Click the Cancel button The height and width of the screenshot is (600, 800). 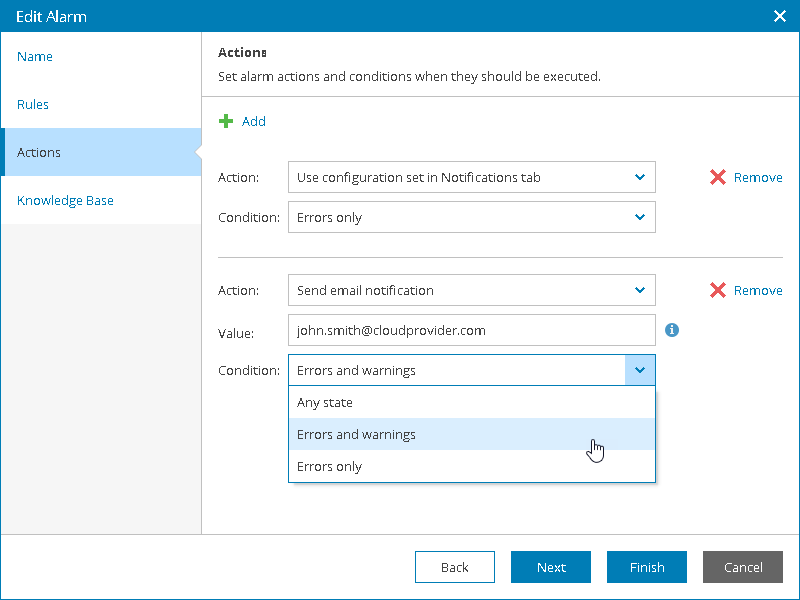(743, 567)
